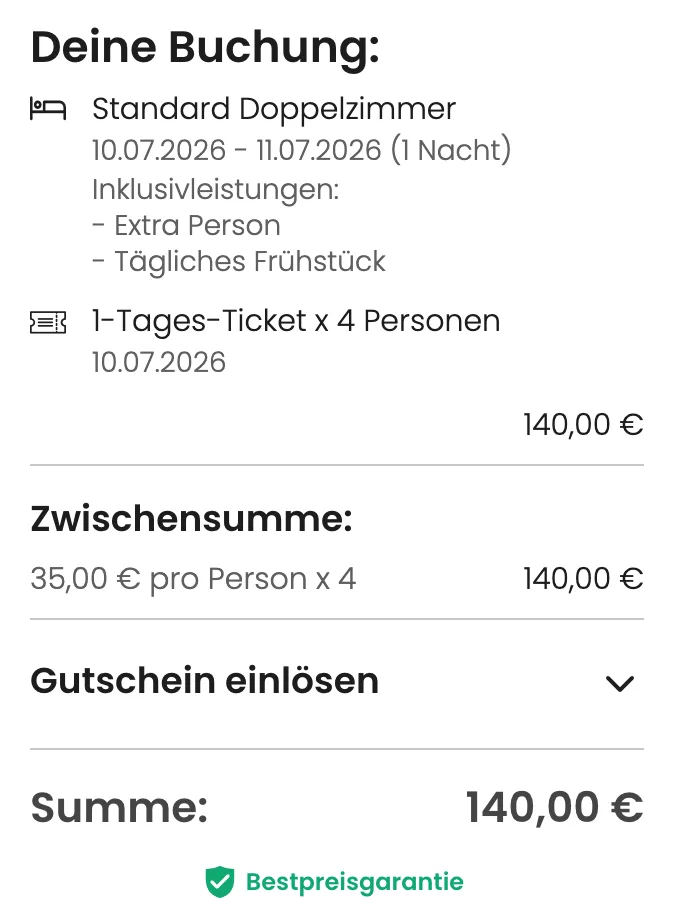Click the Summe label
Viewport: 682px width, 924px height.
coord(119,807)
